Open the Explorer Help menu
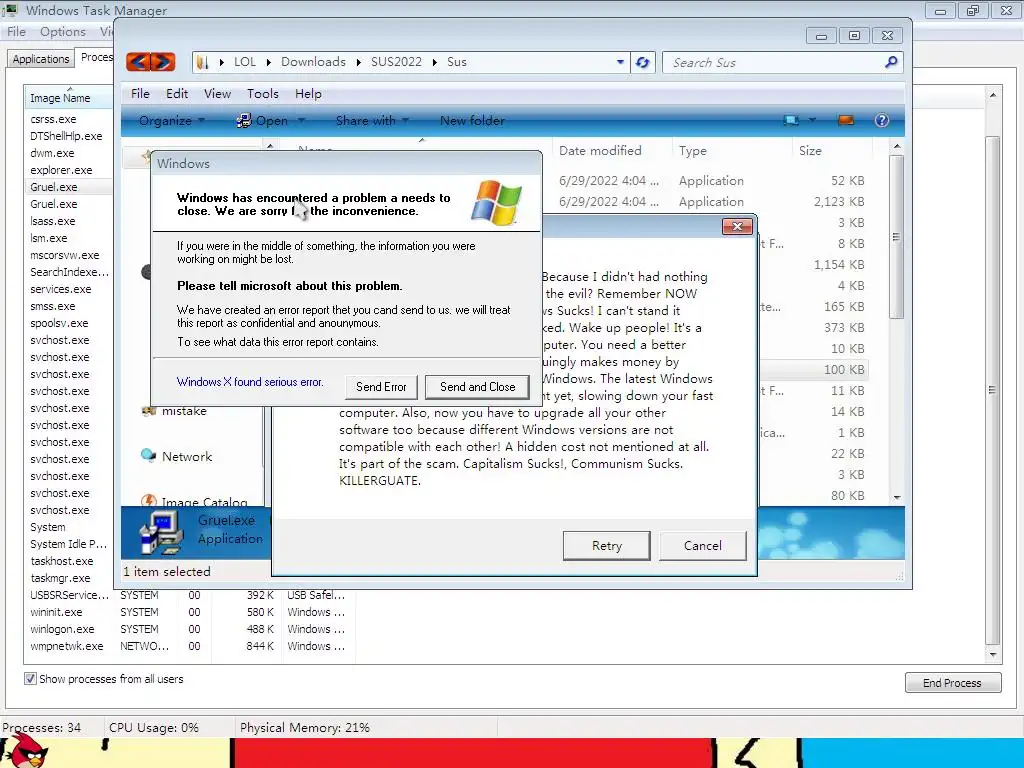Screen dimensions: 1024x768 [308, 93]
